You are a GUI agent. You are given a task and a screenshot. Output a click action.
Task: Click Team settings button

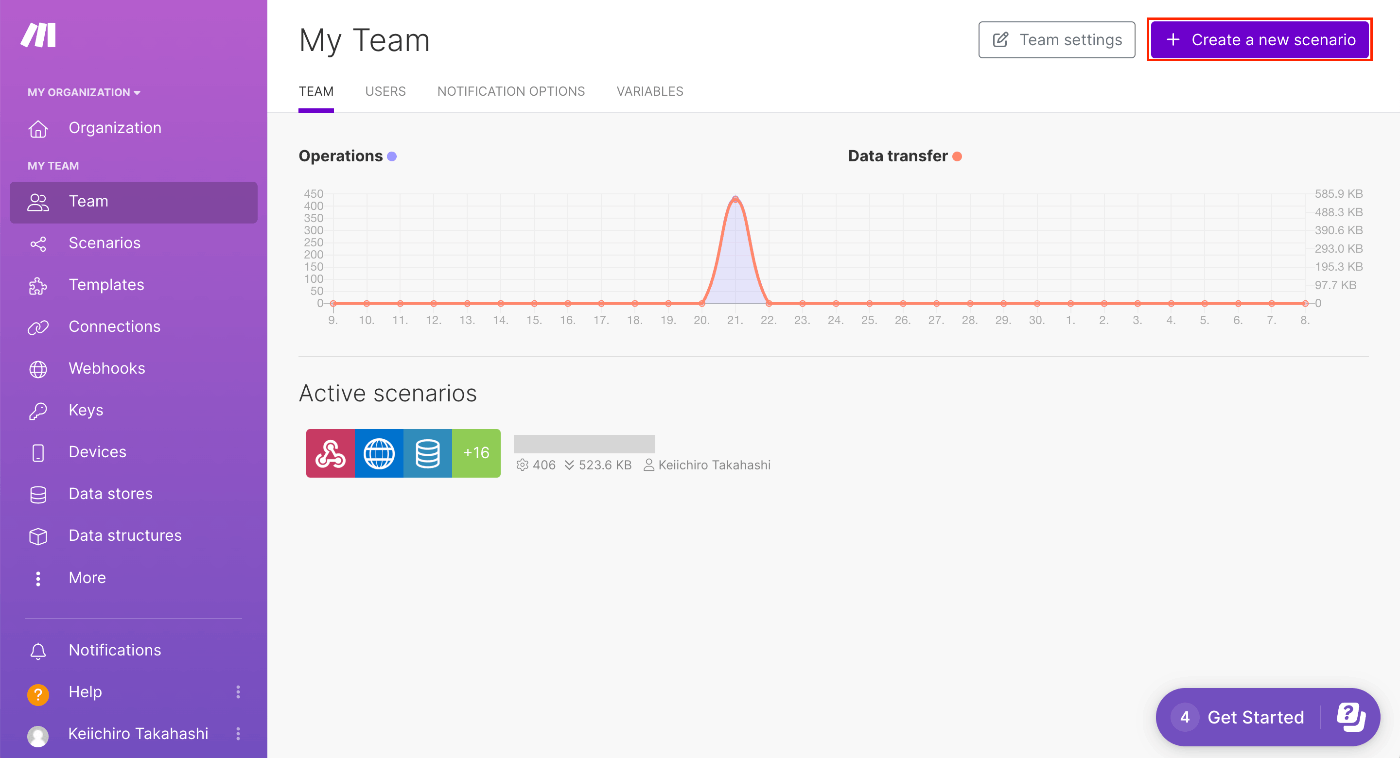(1057, 40)
